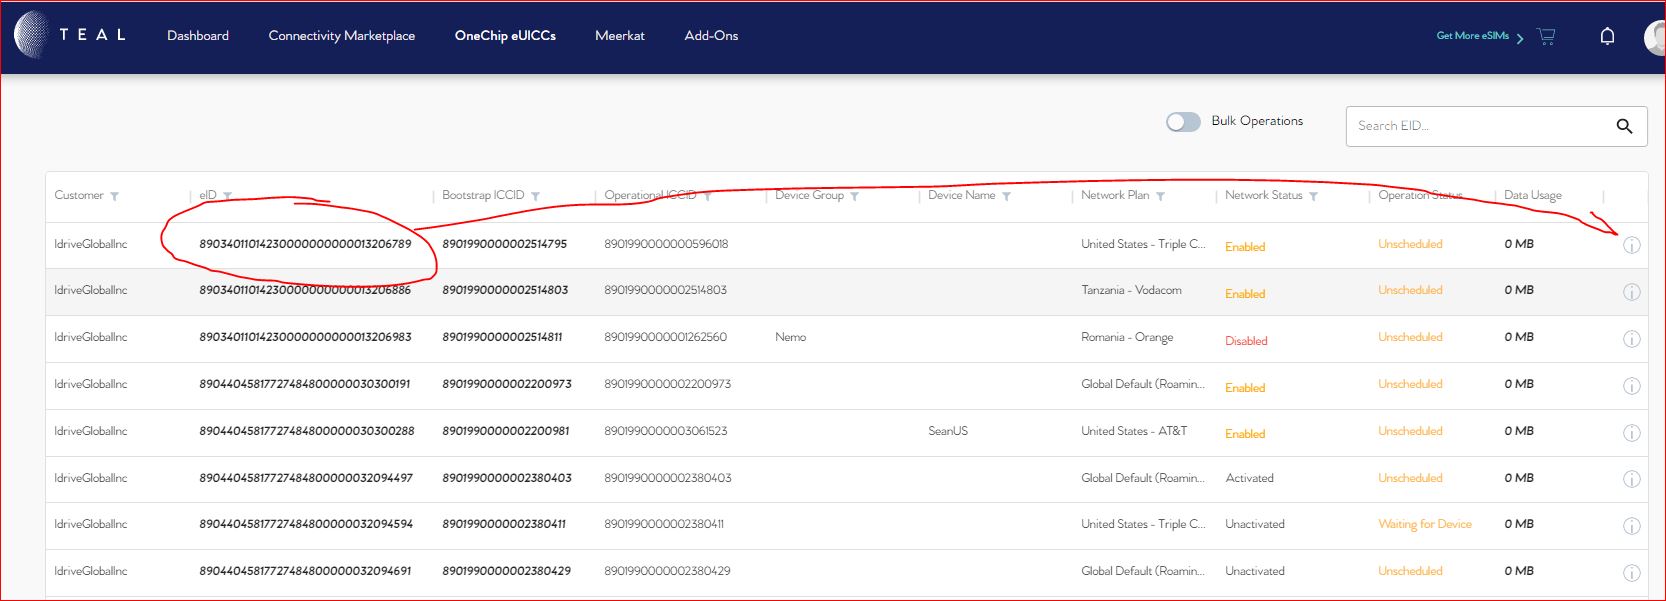Click device name SeanUS

[x=948, y=431]
